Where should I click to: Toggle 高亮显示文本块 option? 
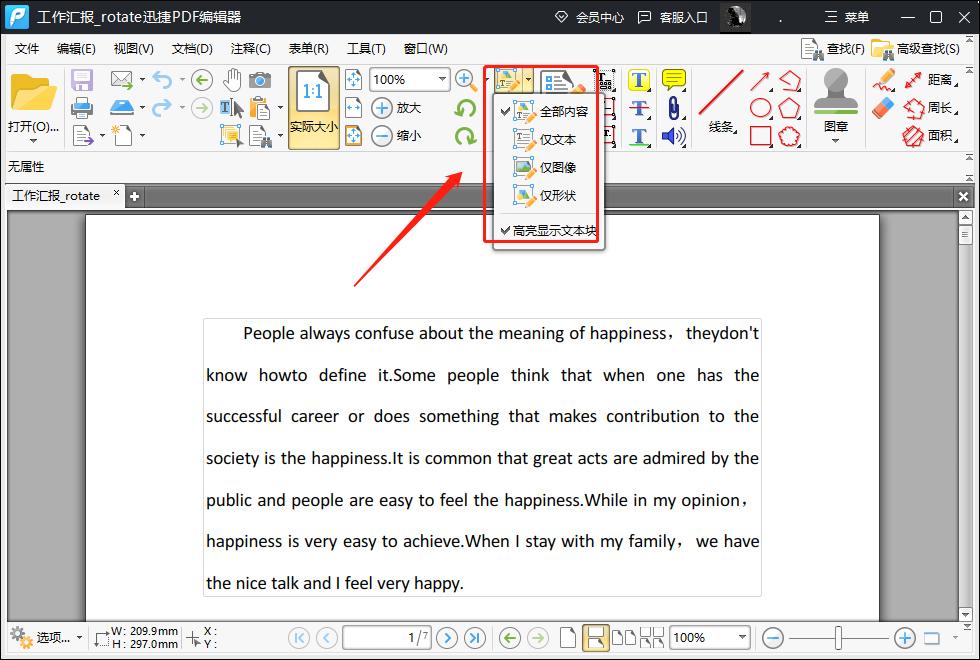548,231
